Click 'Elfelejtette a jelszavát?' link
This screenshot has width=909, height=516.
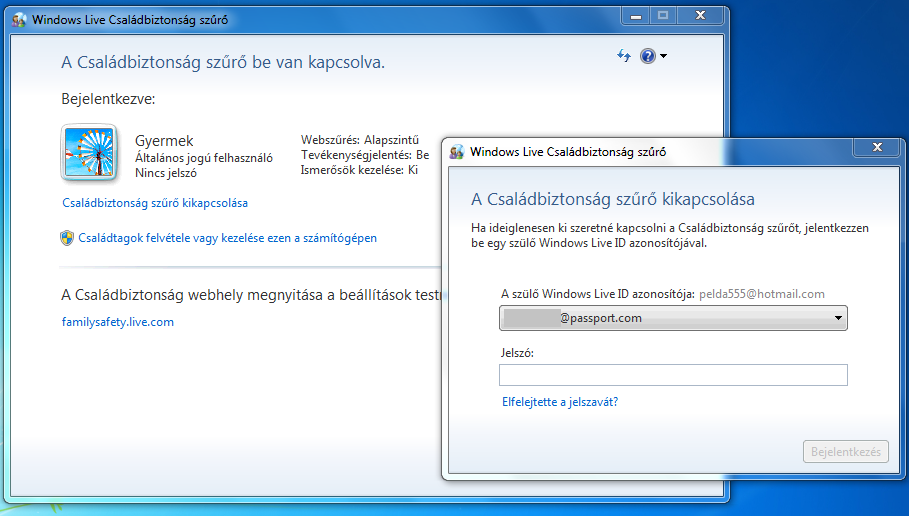pos(560,402)
